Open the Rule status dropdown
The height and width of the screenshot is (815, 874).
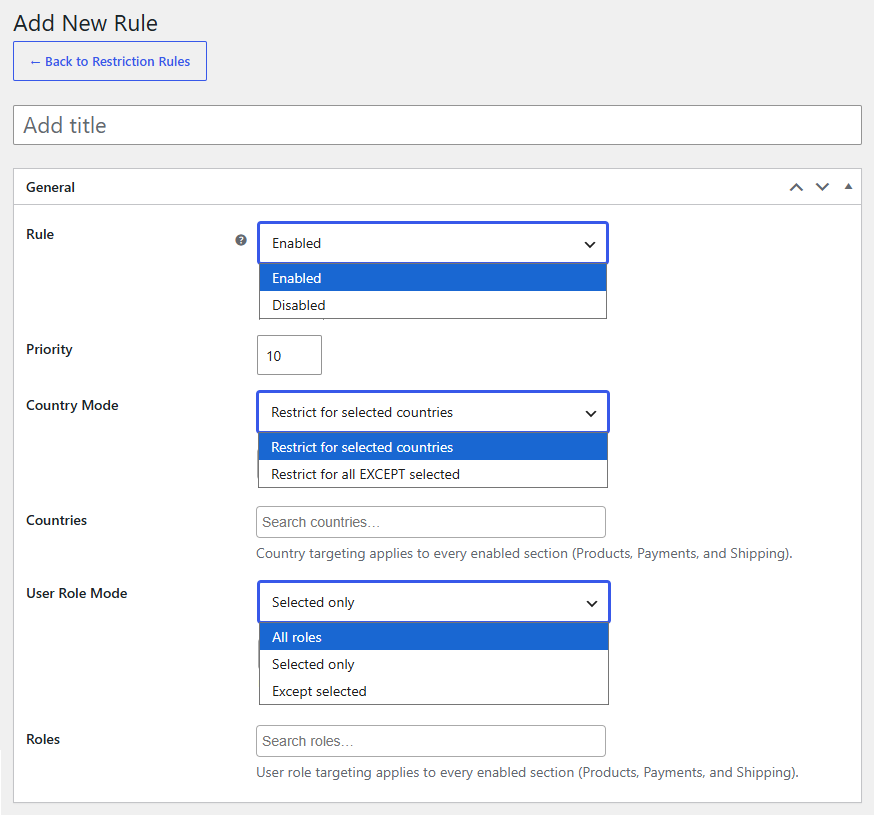[x=433, y=243]
